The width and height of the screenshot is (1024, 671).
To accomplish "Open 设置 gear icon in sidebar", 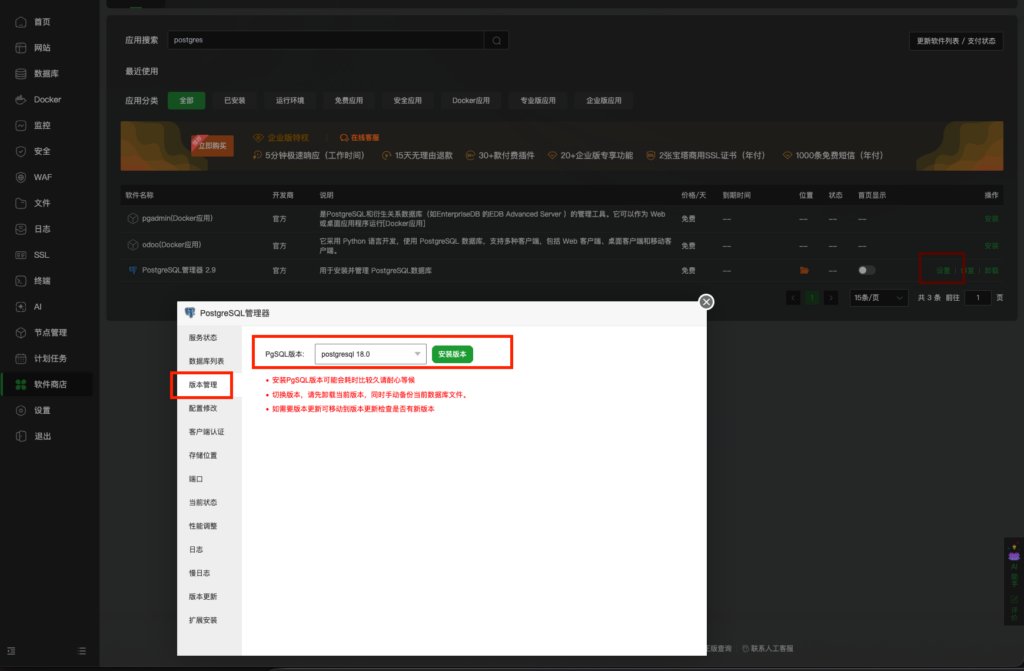I will click(21, 410).
